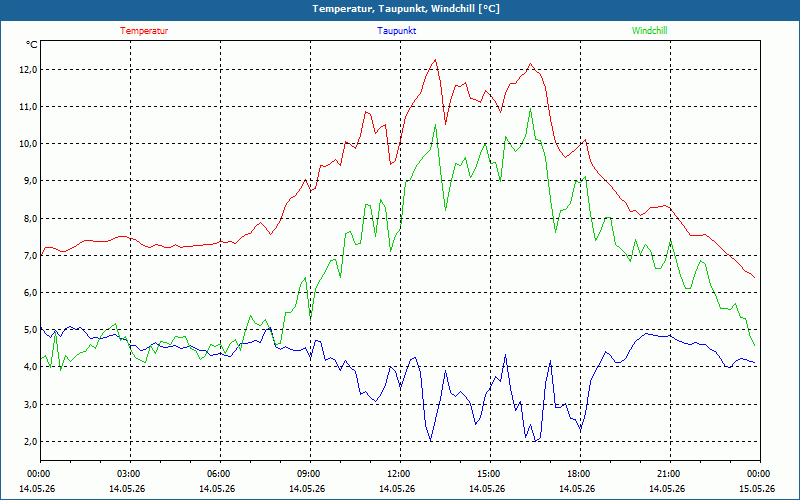Click the 8,0 y-axis value

pos(30,218)
